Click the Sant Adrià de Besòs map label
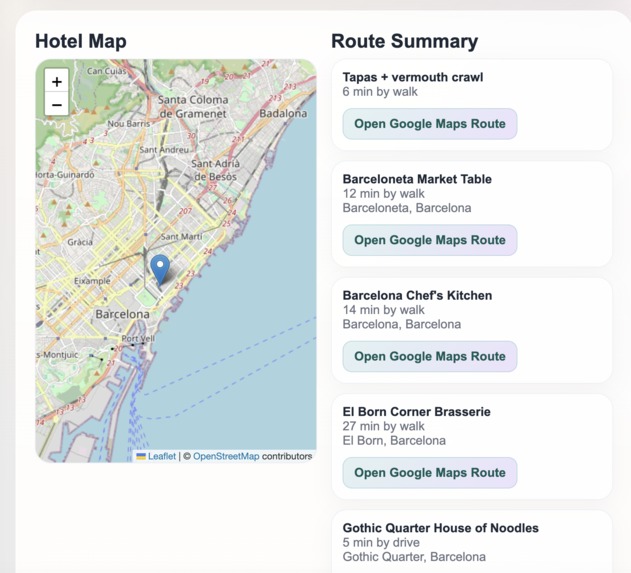This screenshot has width=631, height=573. pos(215,170)
